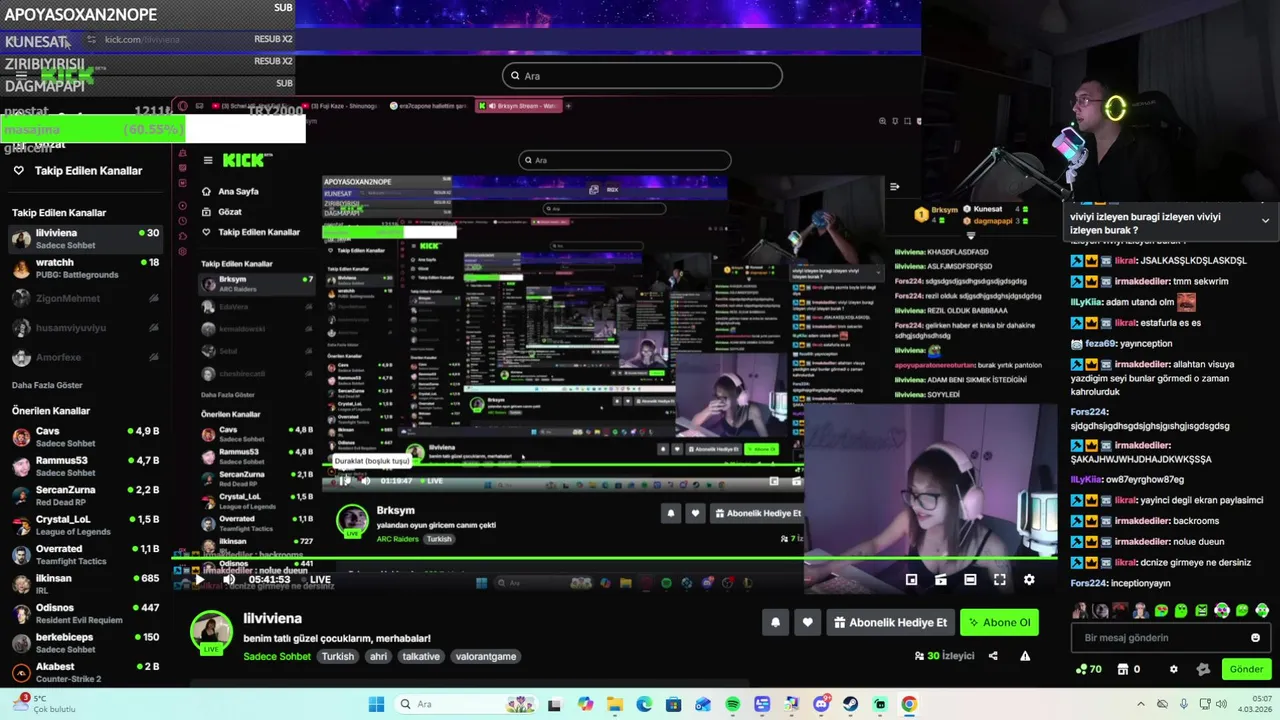
Task: Toggle theater mode in the player
Action: 970,579
